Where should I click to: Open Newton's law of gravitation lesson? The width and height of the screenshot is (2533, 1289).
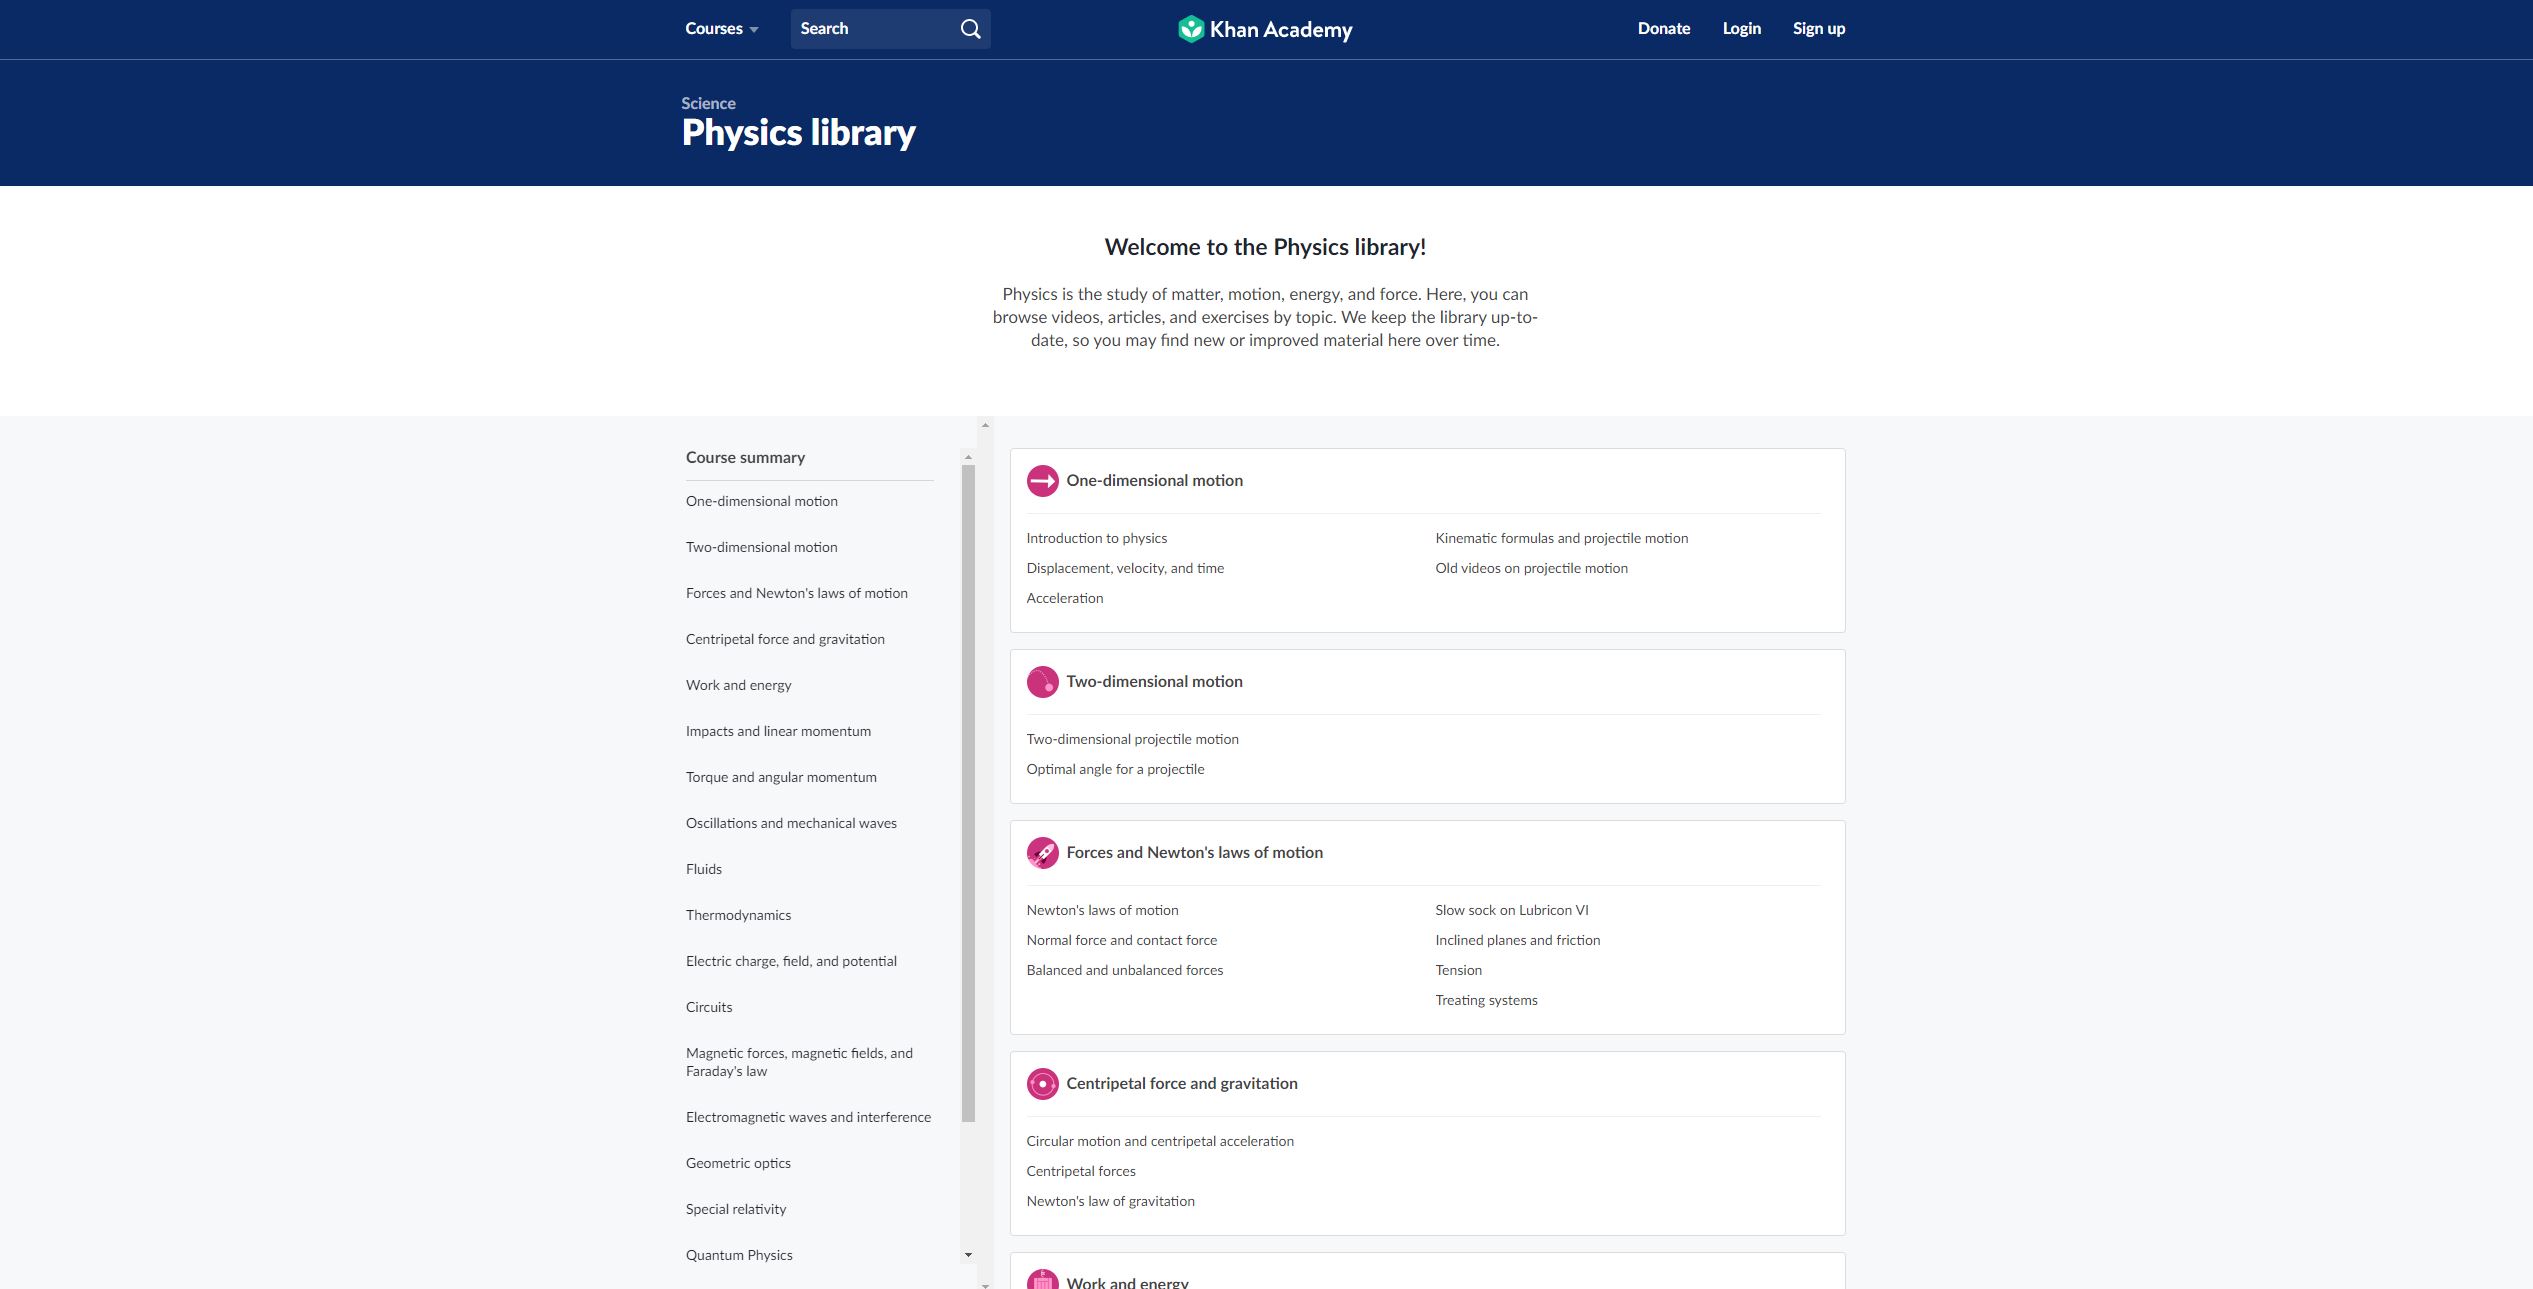click(x=1110, y=1200)
